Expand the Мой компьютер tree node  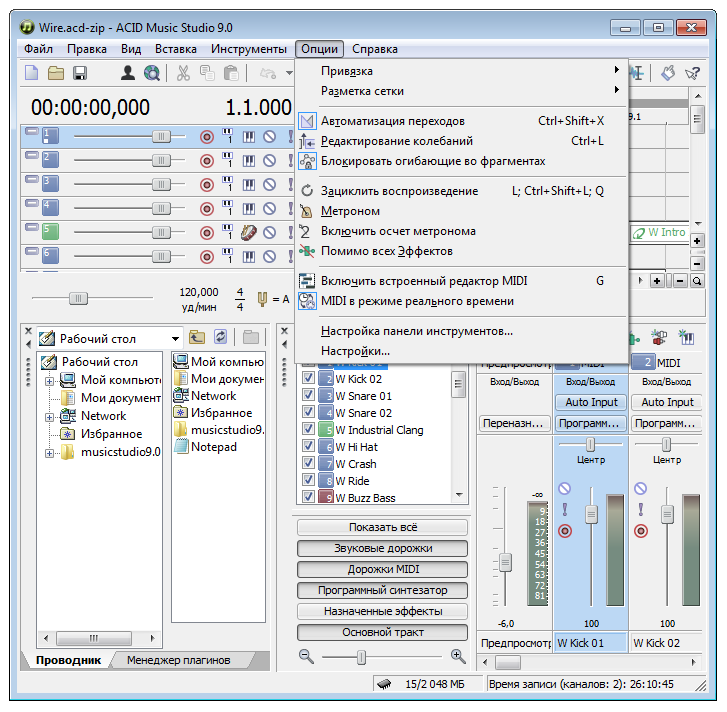click(49, 381)
